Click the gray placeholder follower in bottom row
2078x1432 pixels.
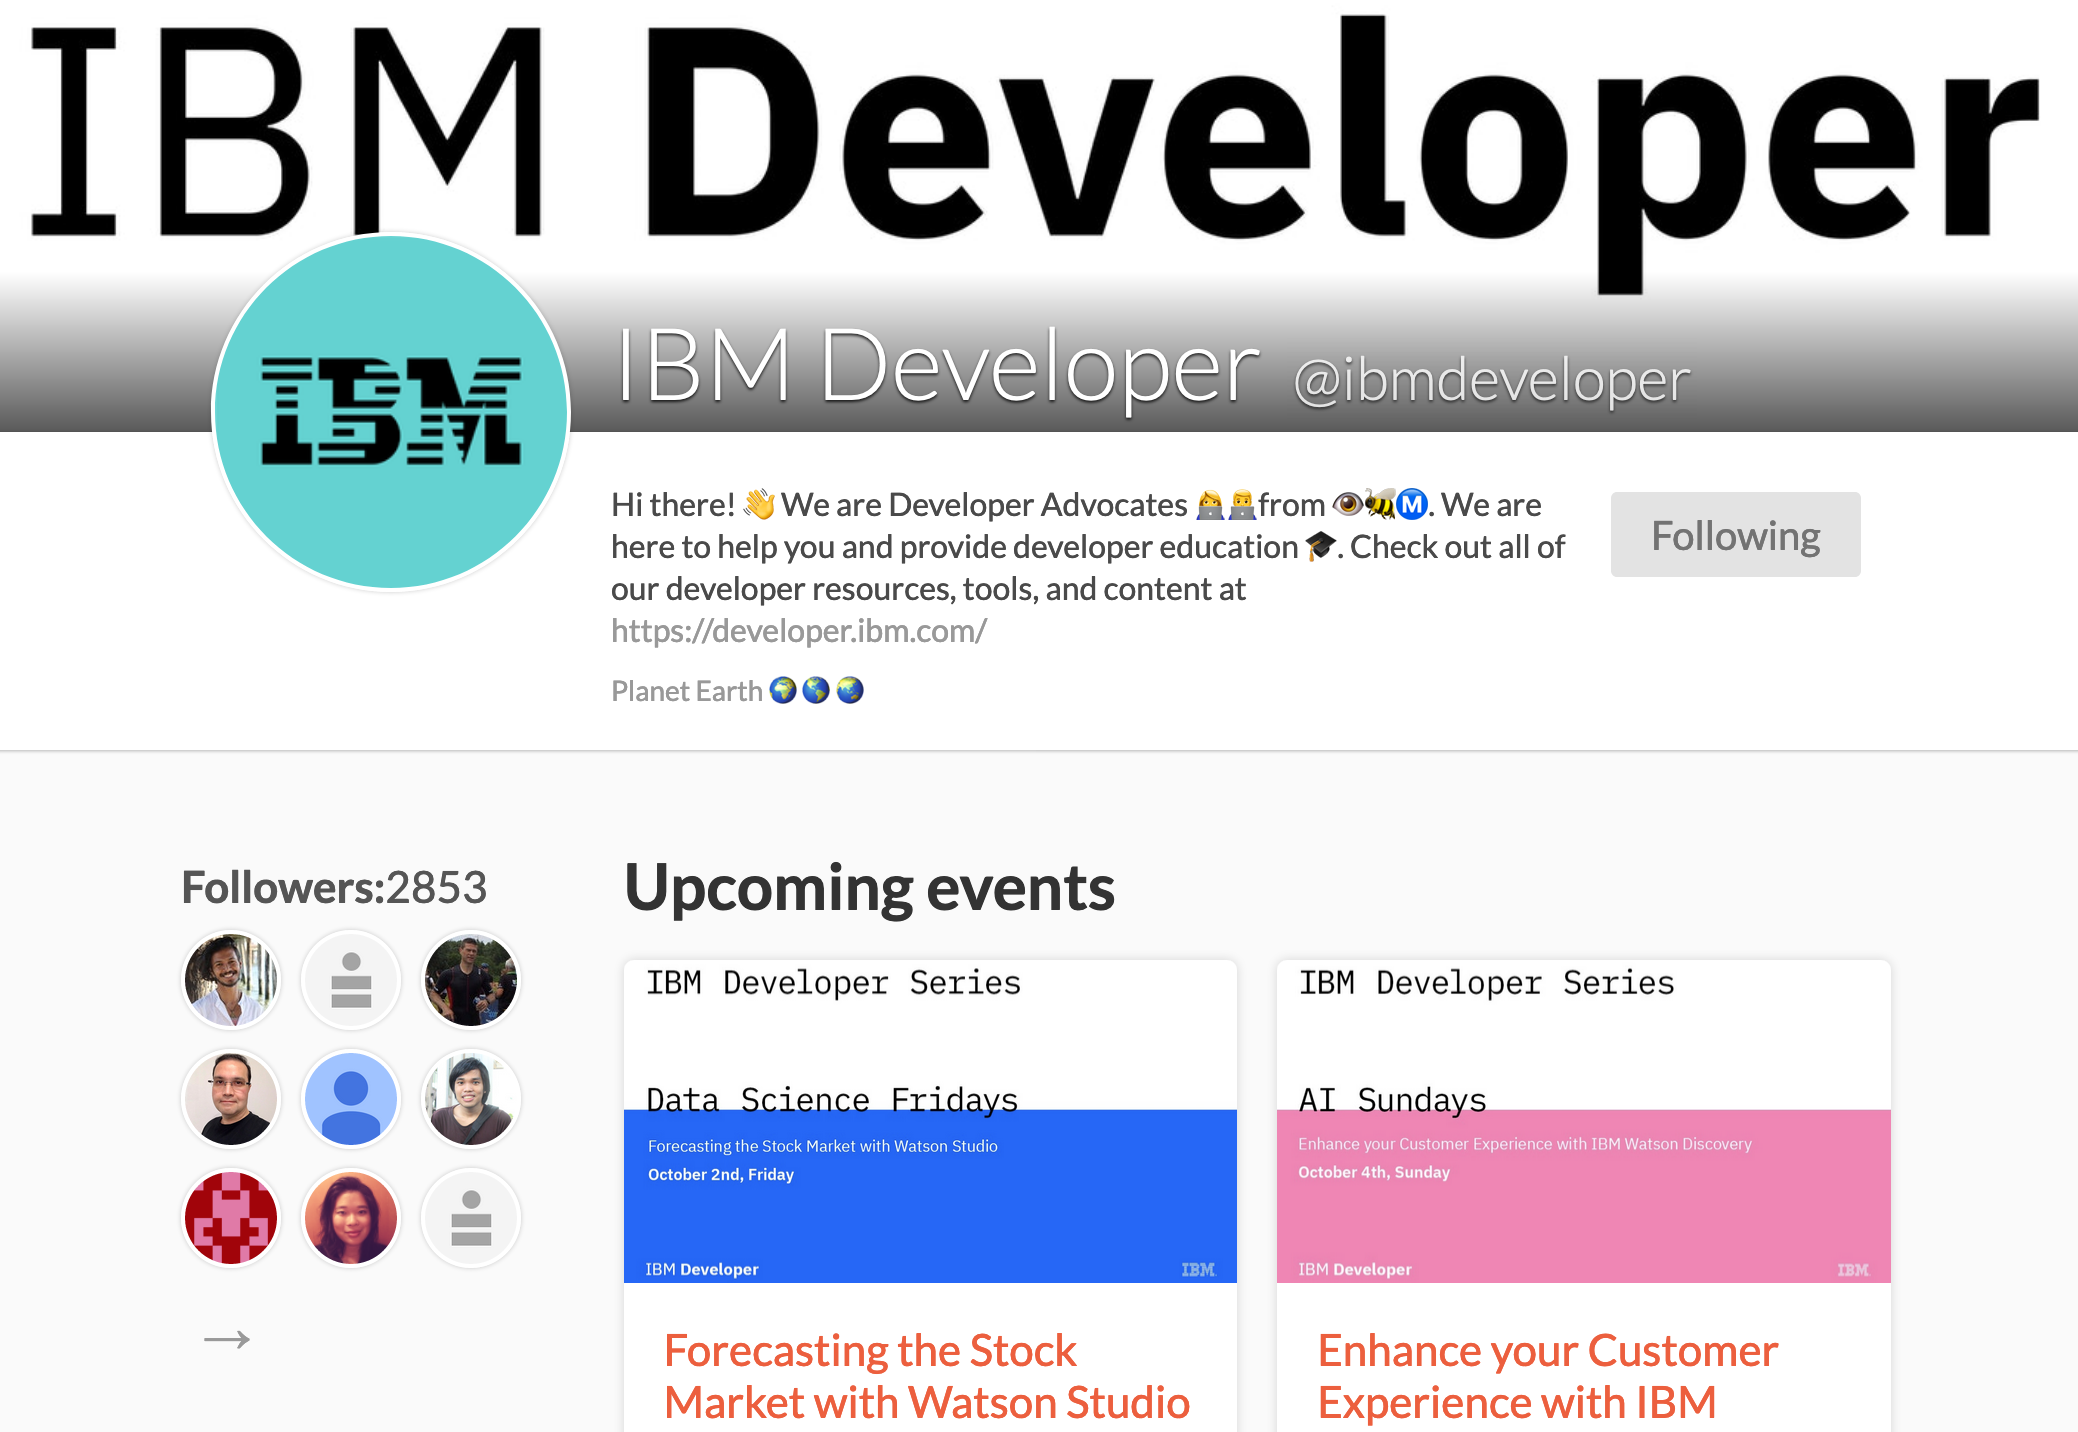click(x=471, y=1218)
